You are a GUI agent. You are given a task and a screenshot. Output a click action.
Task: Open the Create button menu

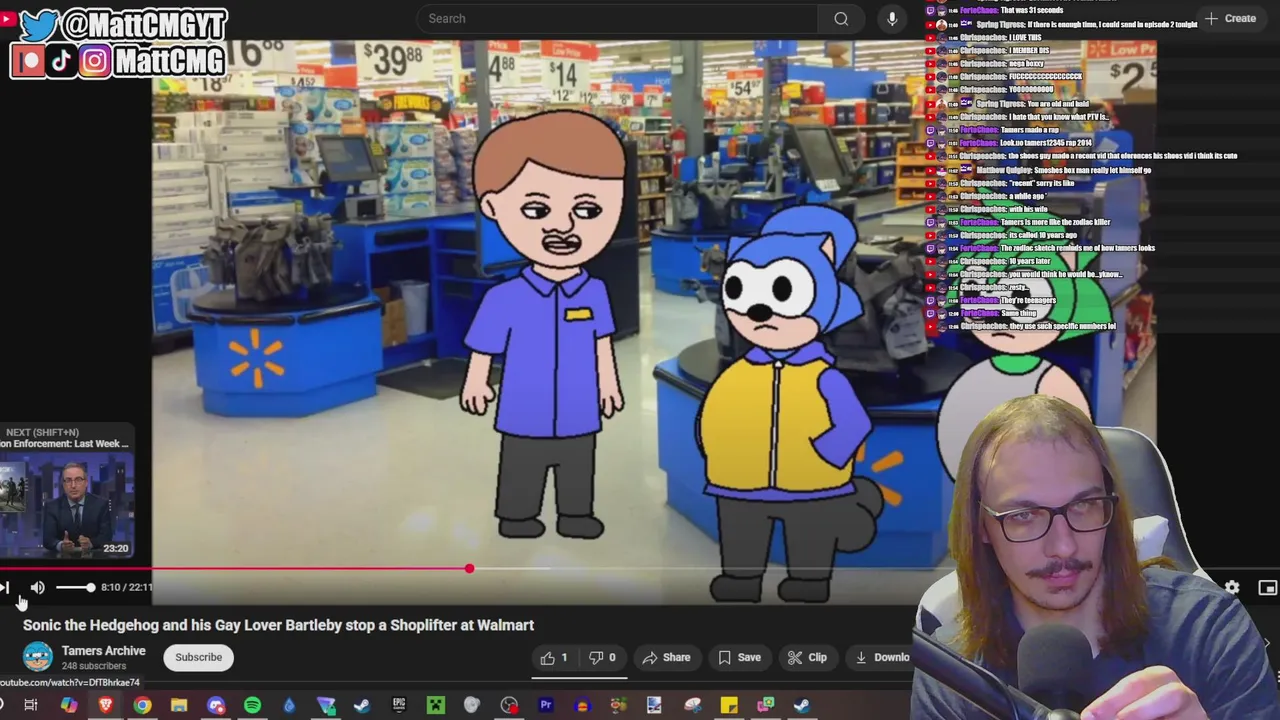click(1231, 18)
